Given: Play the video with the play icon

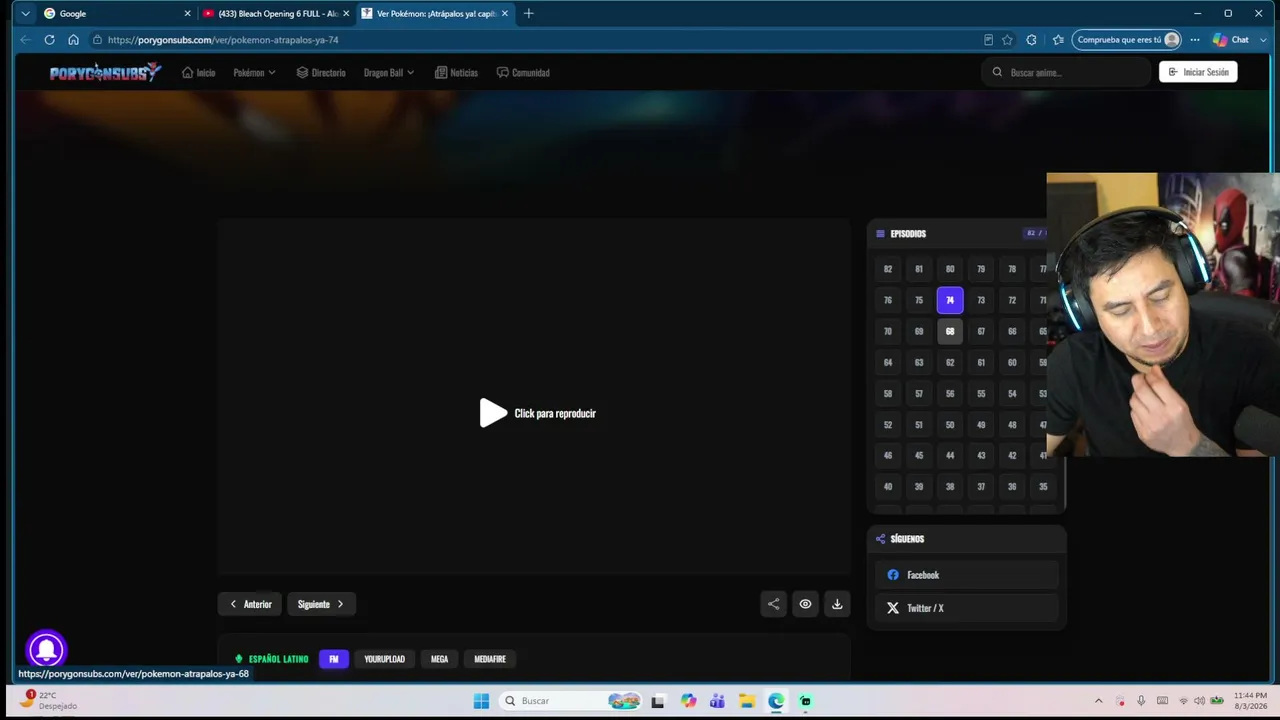Looking at the screenshot, I should [x=493, y=413].
